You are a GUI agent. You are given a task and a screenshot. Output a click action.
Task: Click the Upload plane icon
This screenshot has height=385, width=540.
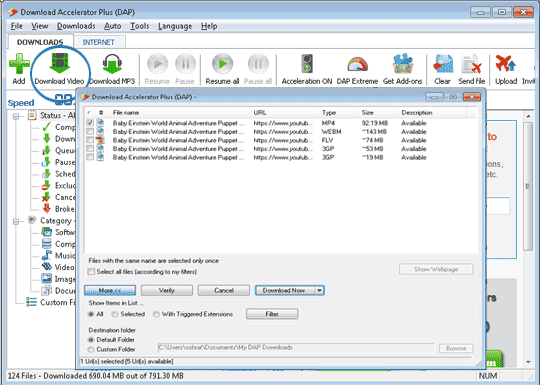pos(506,64)
